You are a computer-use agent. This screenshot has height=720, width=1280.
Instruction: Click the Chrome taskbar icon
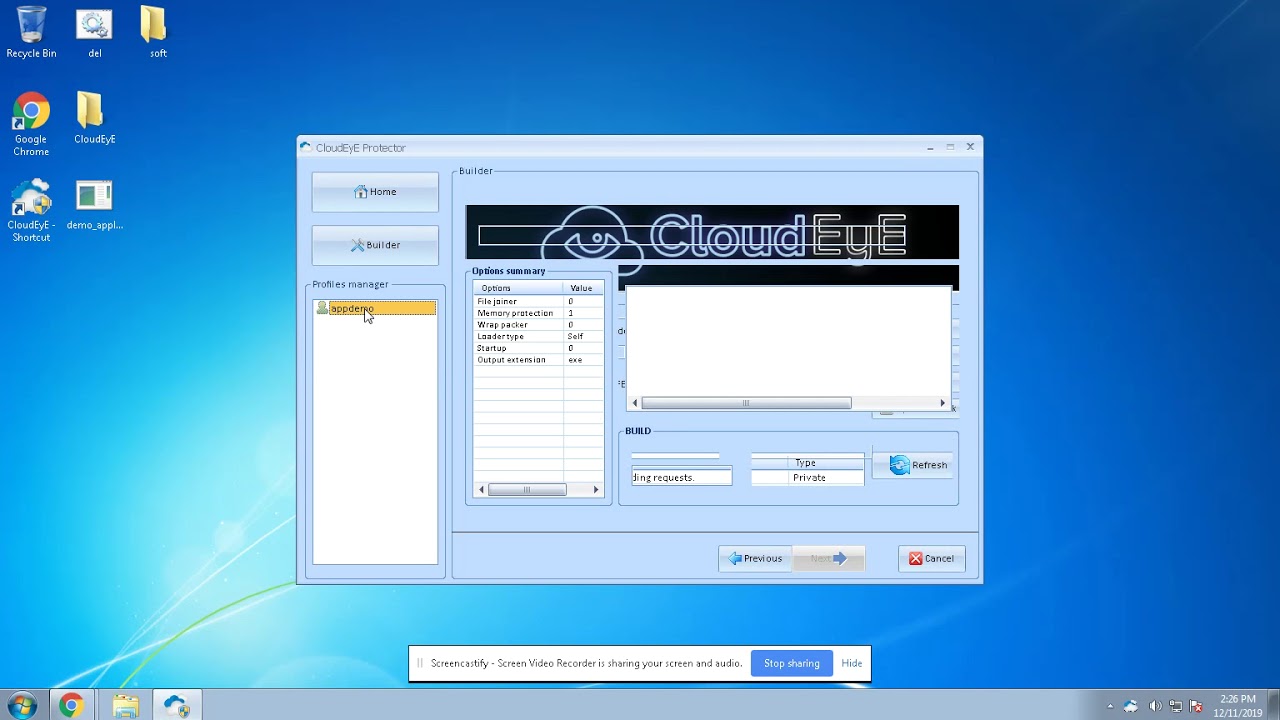tap(70, 705)
